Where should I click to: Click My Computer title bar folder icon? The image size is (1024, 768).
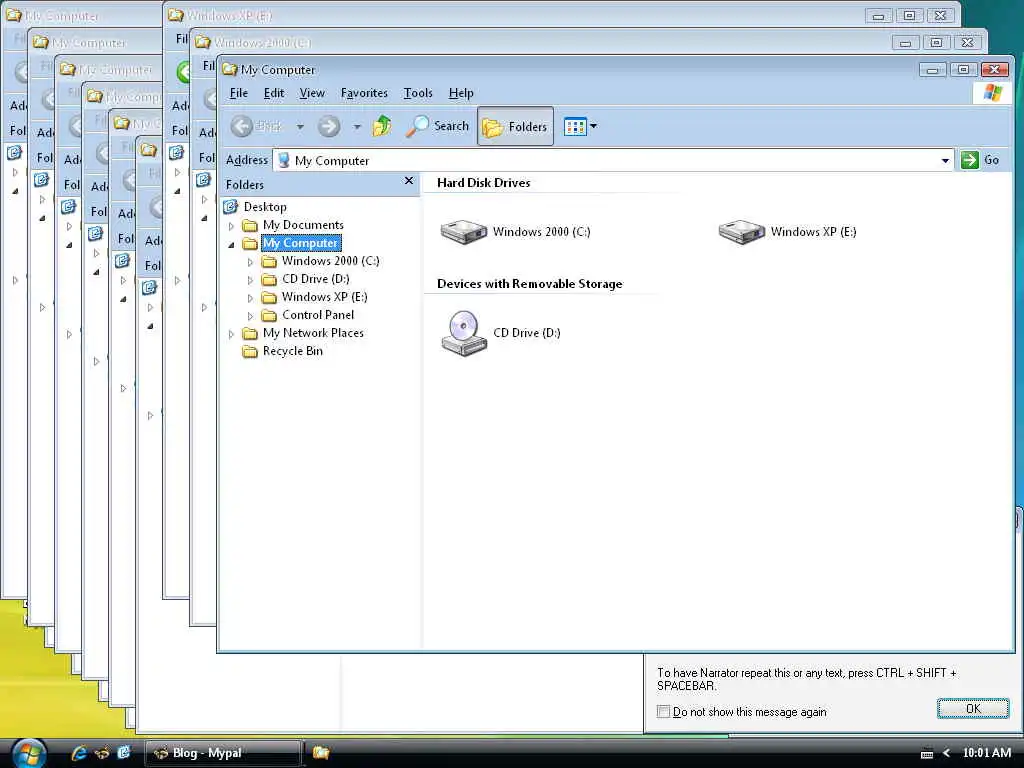229,69
